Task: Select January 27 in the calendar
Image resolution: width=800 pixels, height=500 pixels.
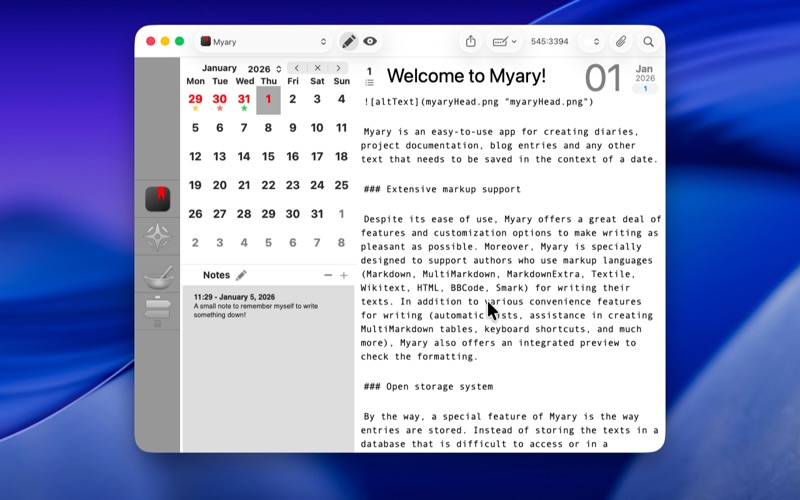Action: pos(219,214)
